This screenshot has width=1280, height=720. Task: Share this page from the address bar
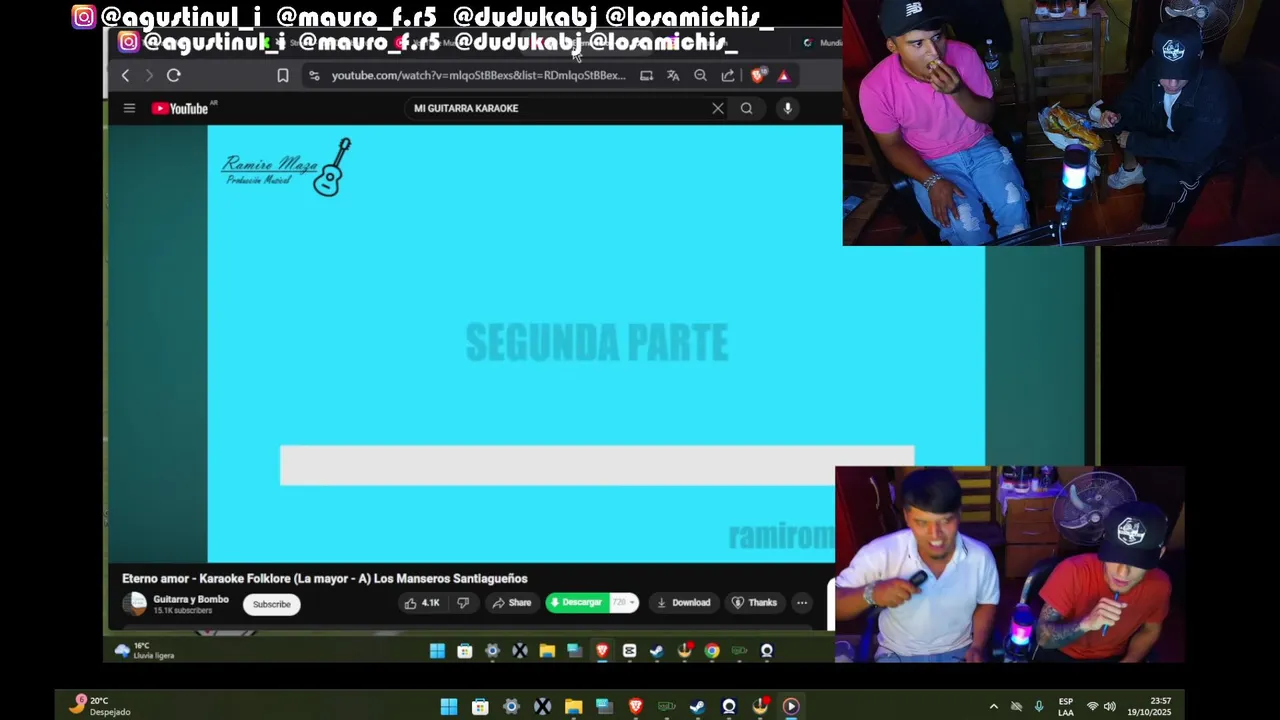pyautogui.click(x=728, y=75)
